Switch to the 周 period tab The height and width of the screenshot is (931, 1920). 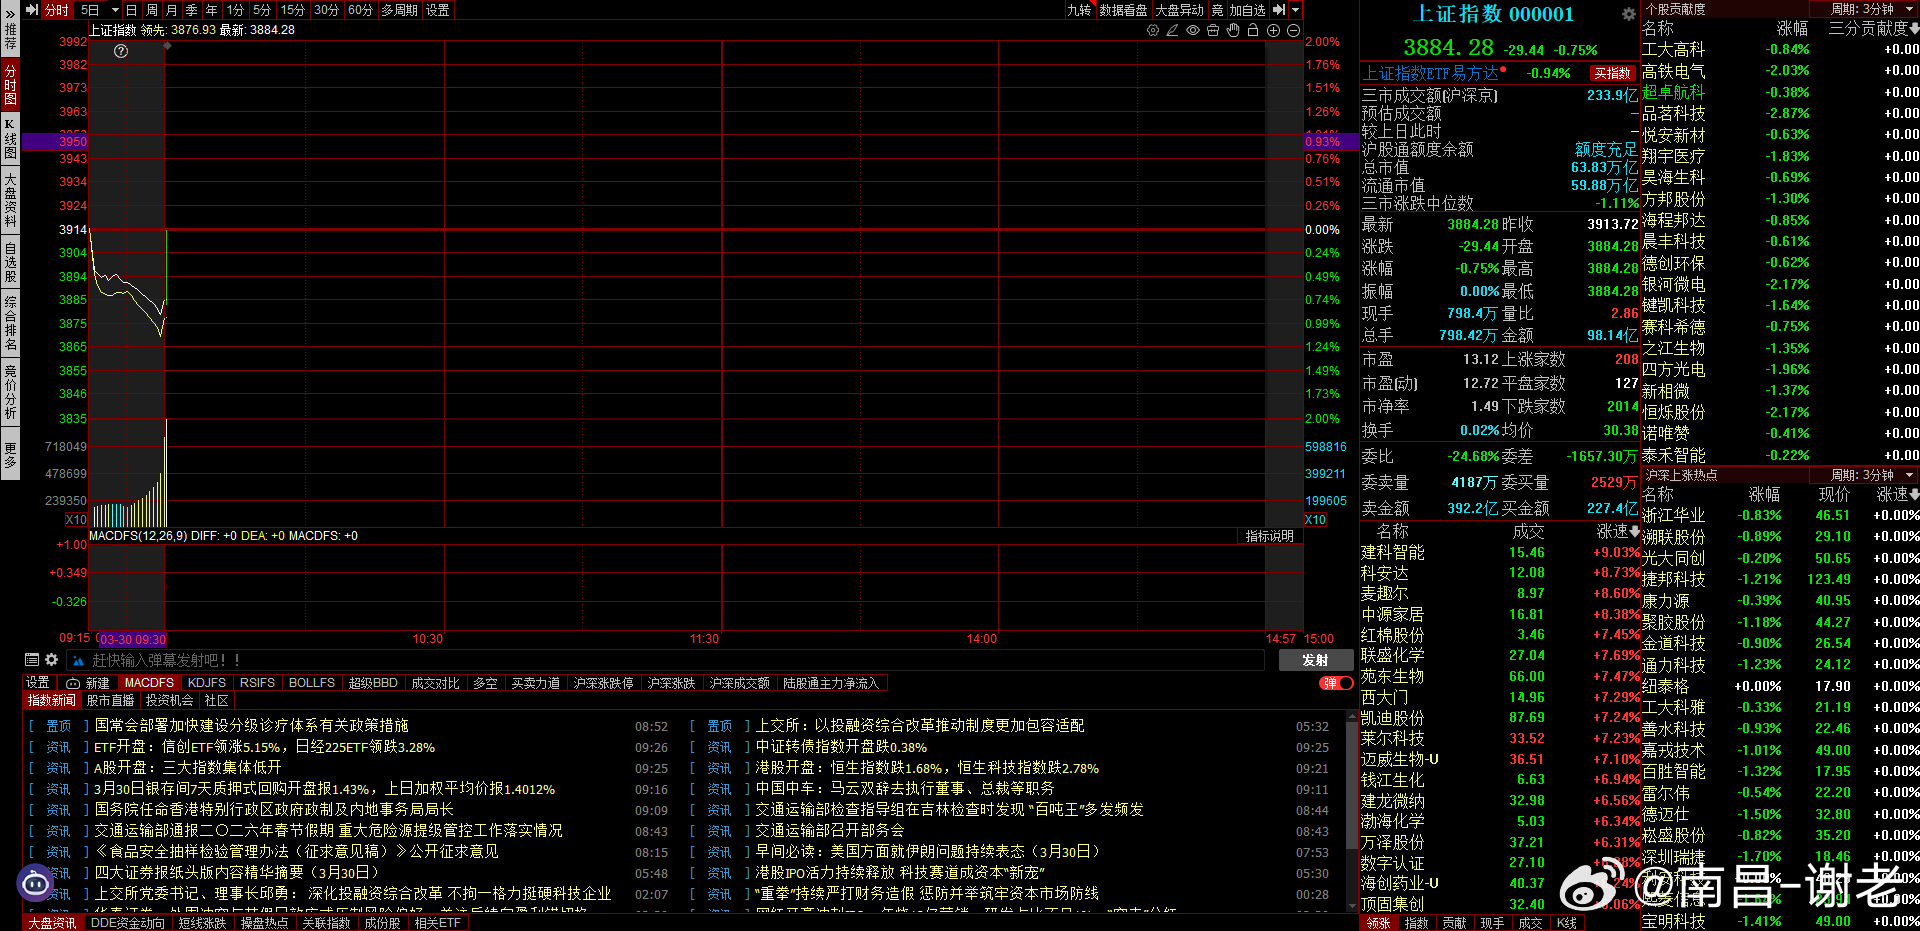pyautogui.click(x=152, y=10)
